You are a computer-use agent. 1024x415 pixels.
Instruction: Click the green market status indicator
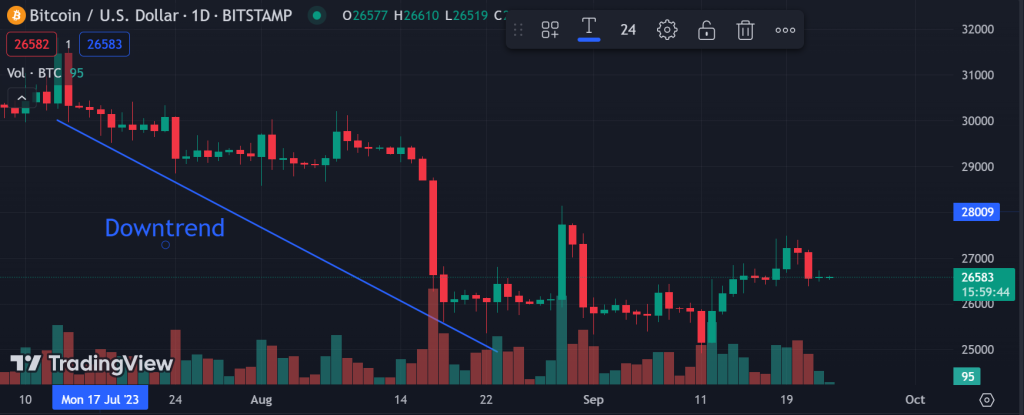(317, 14)
